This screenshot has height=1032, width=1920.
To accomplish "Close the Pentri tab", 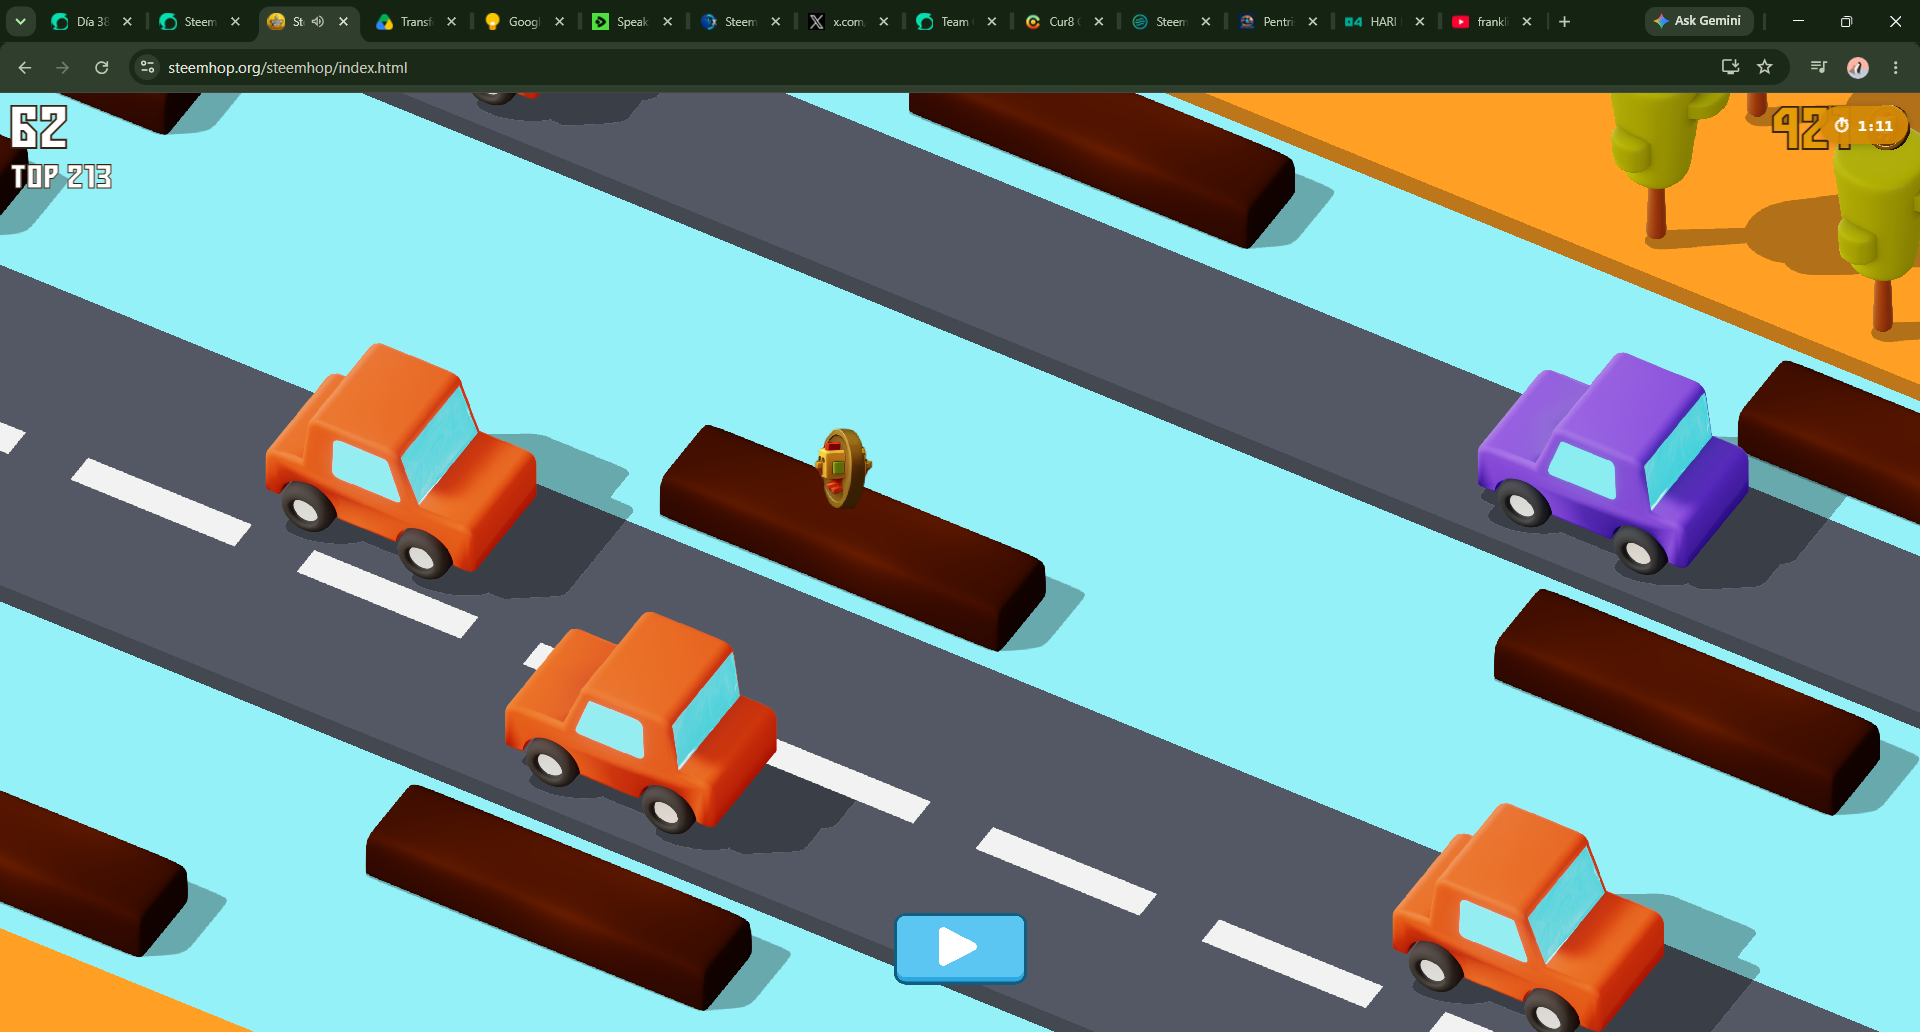I will pyautogui.click(x=1313, y=21).
